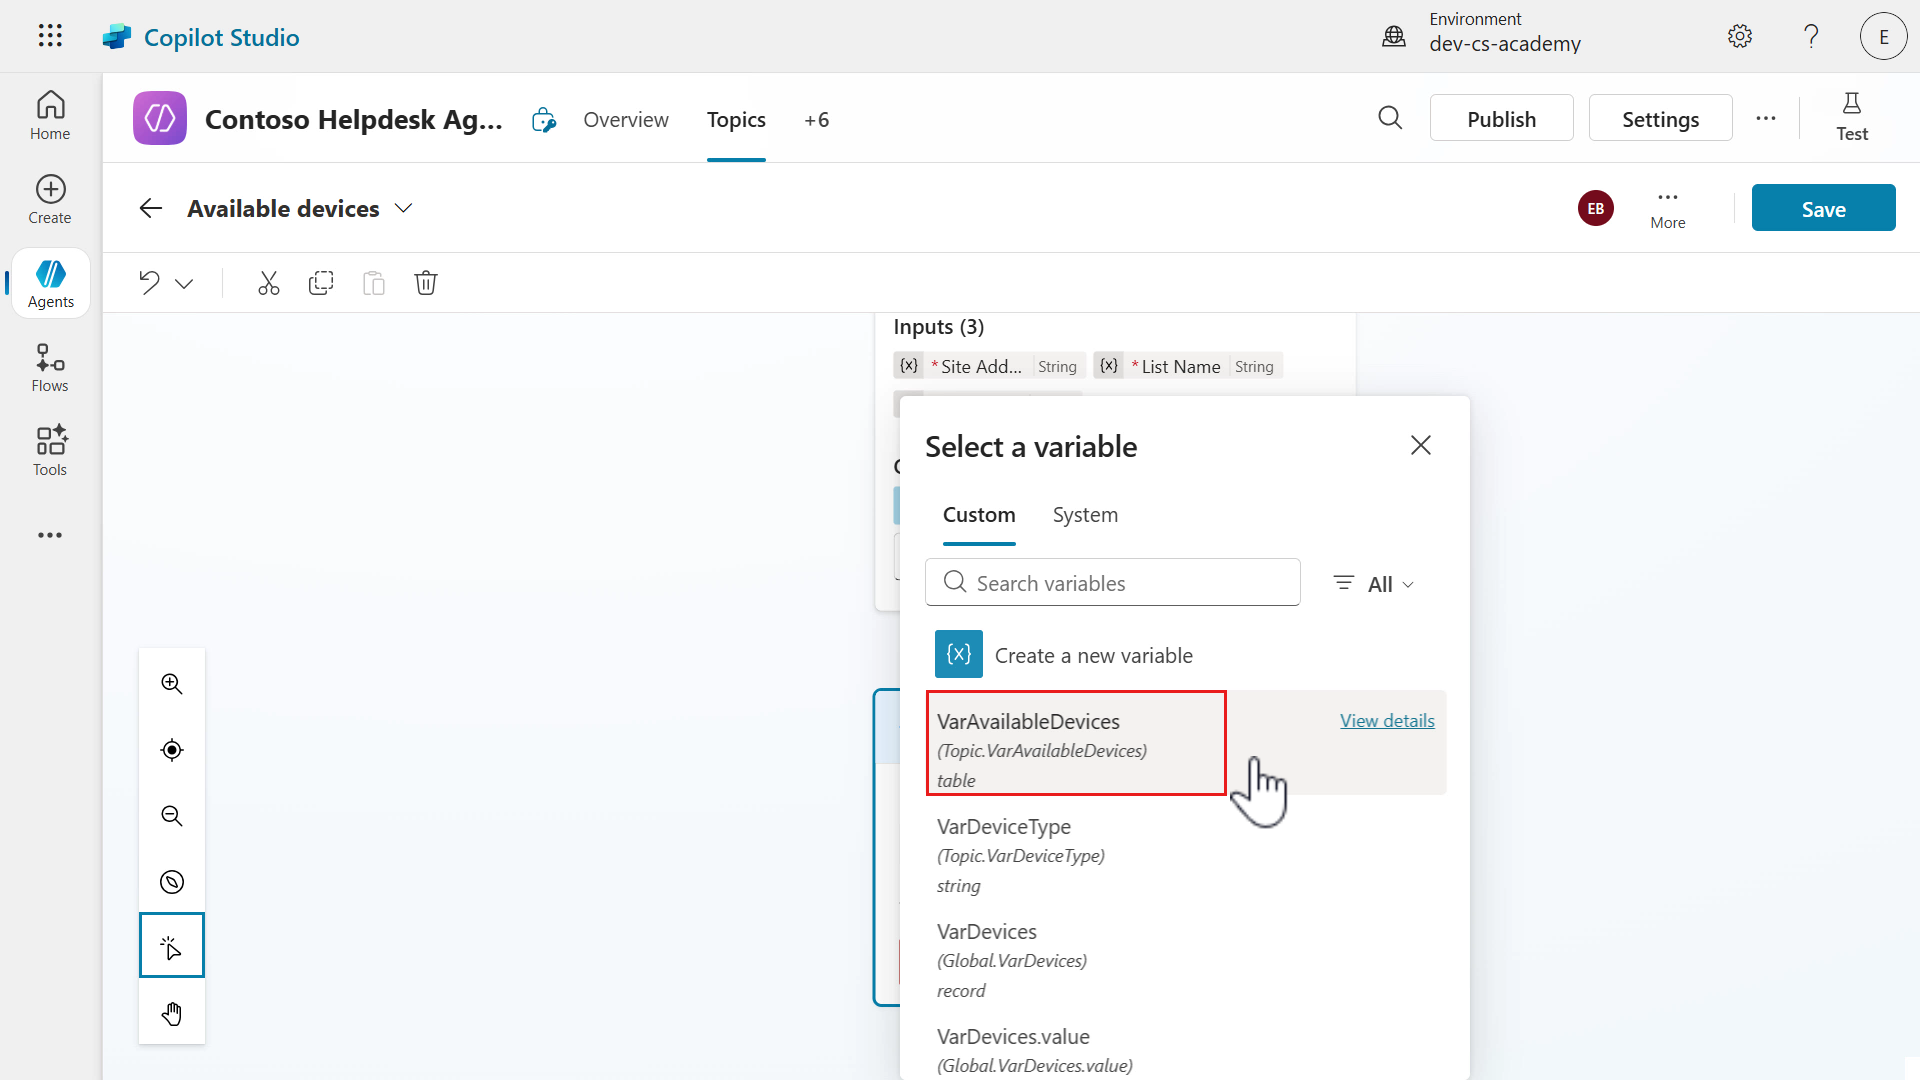Click the Cut scissors icon
This screenshot has width=1920, height=1080.
[268, 283]
